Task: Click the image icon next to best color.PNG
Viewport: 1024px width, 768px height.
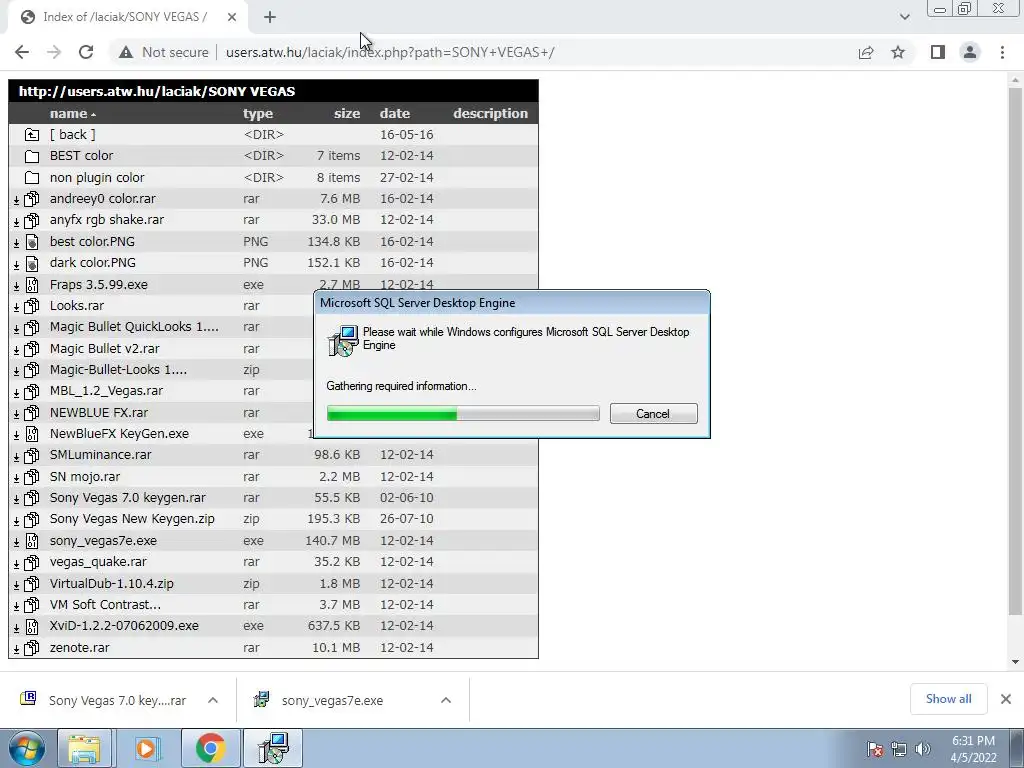Action: pyautogui.click(x=31, y=242)
